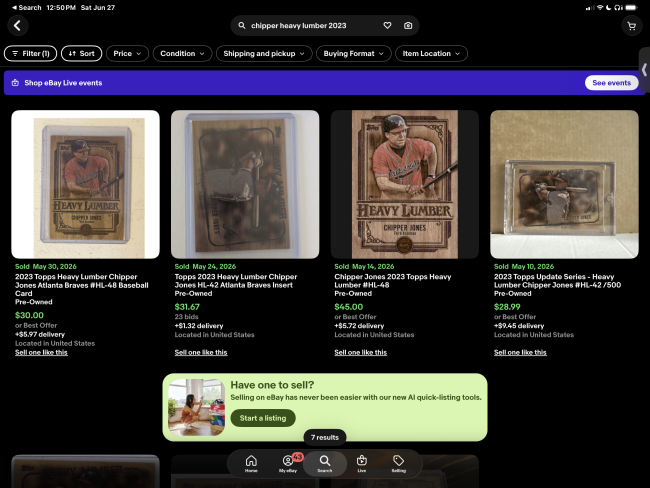Open thumbnail of $30.00 Heavy Lumber card
Screen dimensions: 650x488
pyautogui.click(x=85, y=185)
